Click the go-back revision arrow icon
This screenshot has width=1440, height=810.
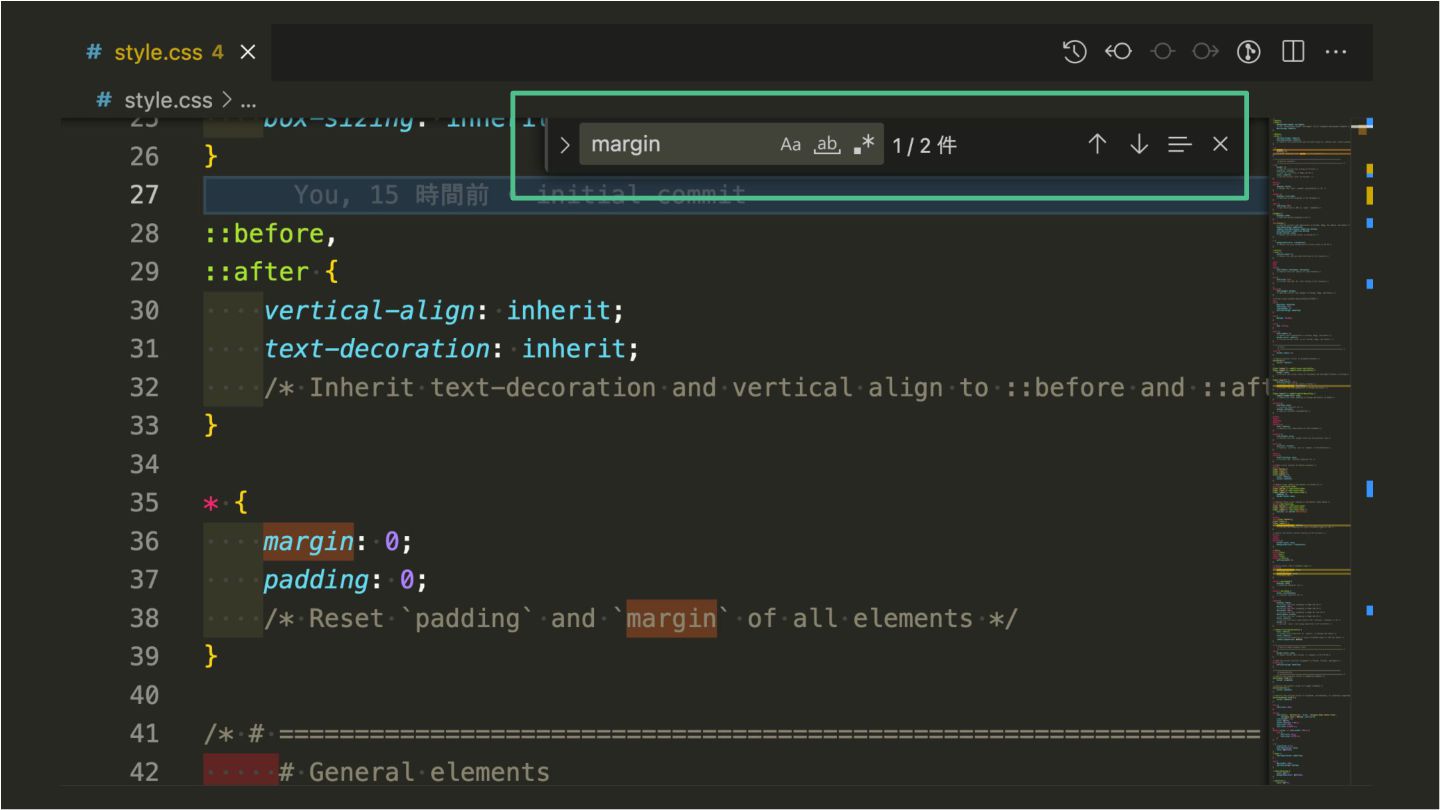tap(1118, 52)
